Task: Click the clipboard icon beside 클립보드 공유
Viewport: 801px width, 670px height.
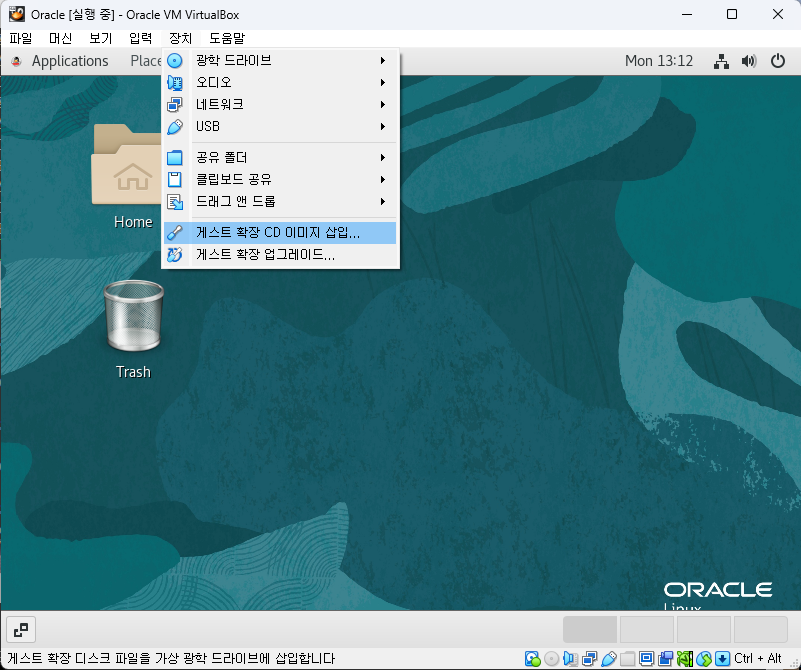Action: pyautogui.click(x=175, y=180)
